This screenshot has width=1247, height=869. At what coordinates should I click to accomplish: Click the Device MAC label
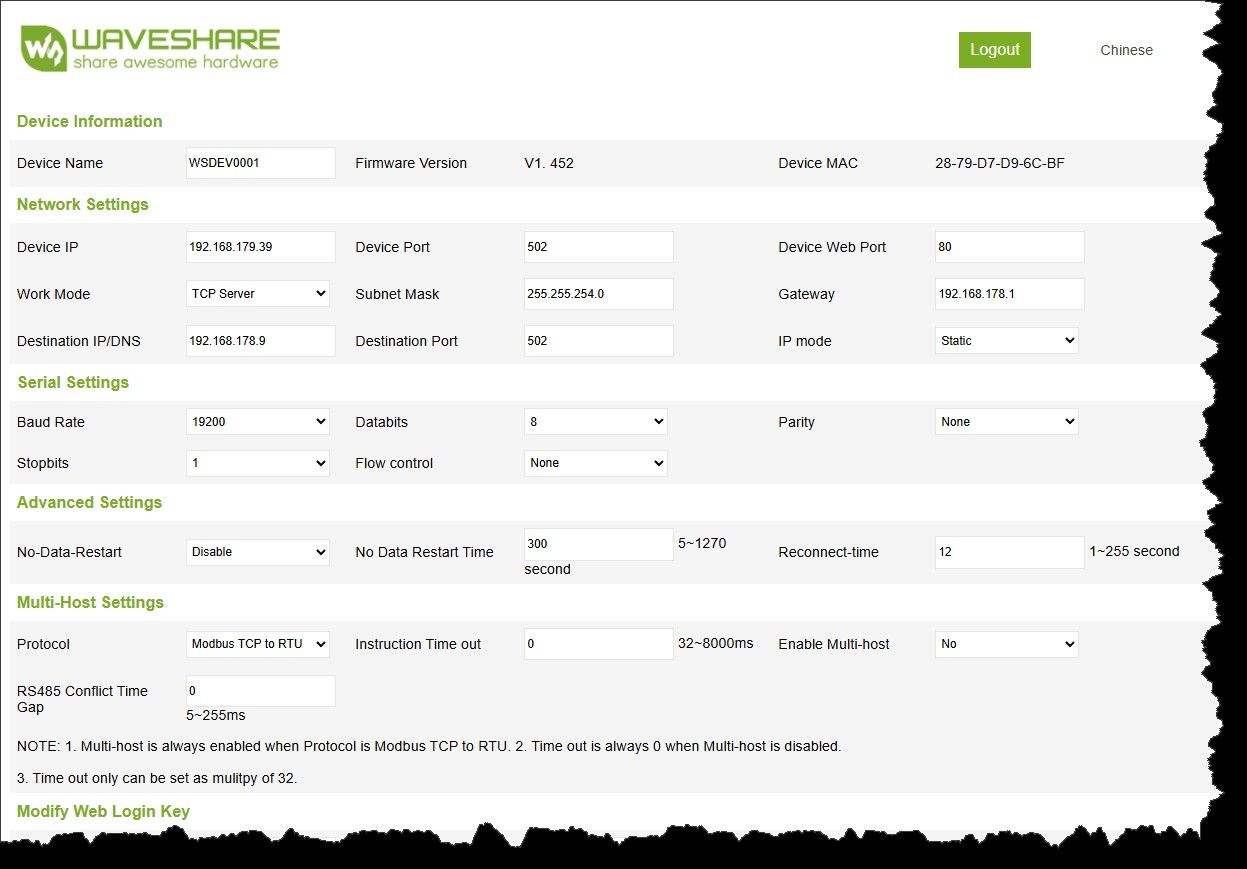[818, 163]
